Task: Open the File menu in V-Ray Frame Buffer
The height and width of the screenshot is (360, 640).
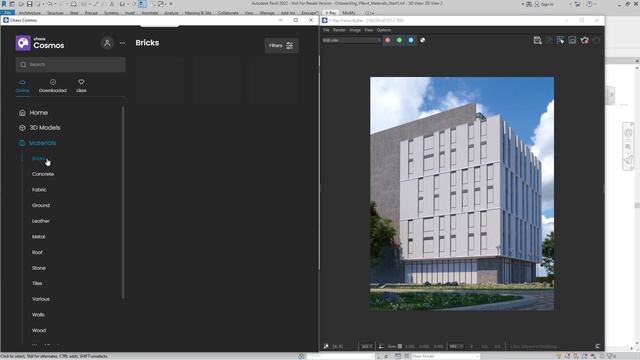Action: point(326,30)
